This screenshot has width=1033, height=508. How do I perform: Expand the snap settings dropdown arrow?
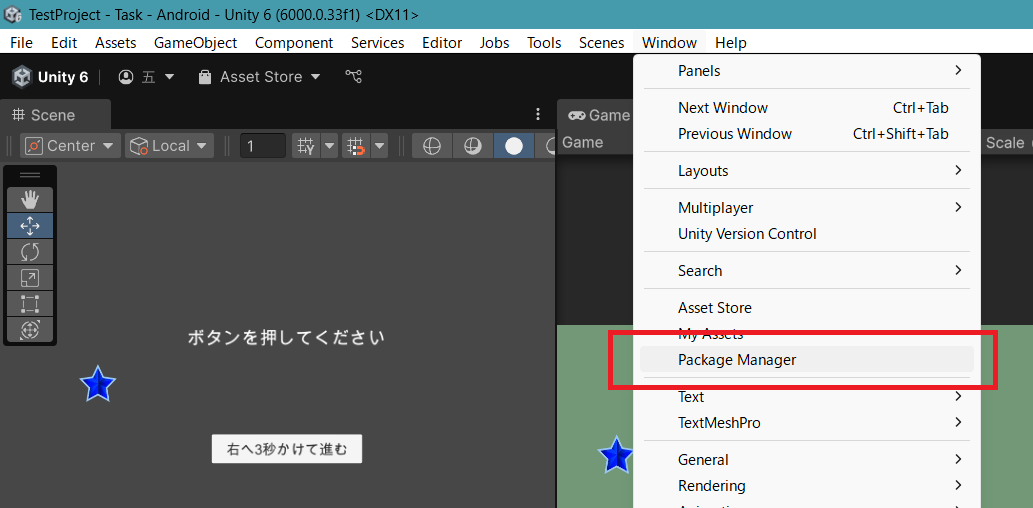coord(379,146)
